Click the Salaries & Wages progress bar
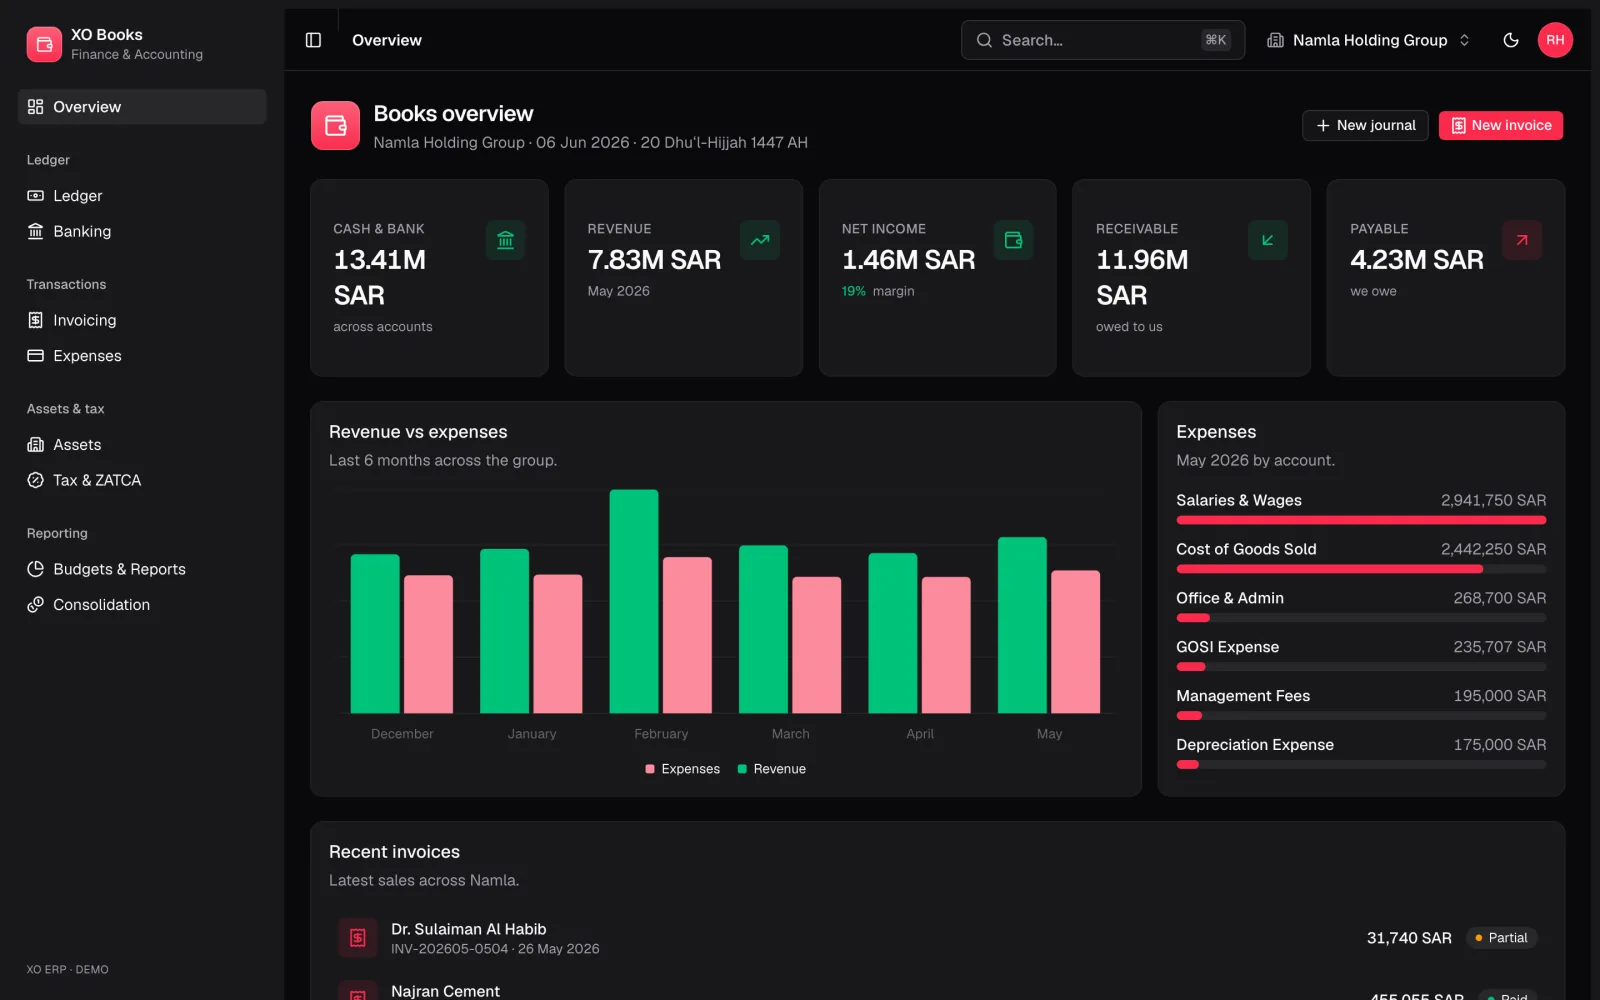1600x1000 pixels. 1361,520
